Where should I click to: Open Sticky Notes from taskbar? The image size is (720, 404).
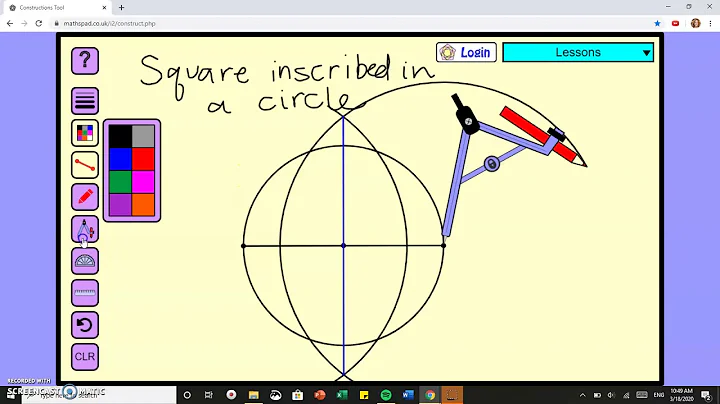364,395
